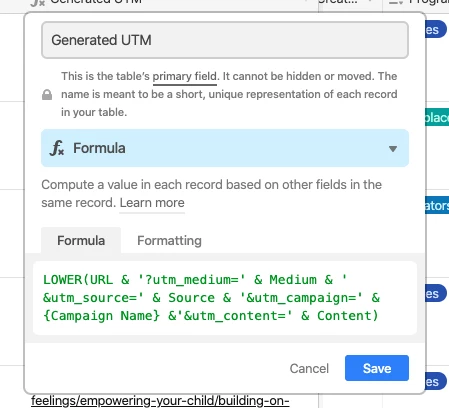Click the dropdown arrow in Formula selector
449x408 pixels.
pyautogui.click(x=393, y=149)
